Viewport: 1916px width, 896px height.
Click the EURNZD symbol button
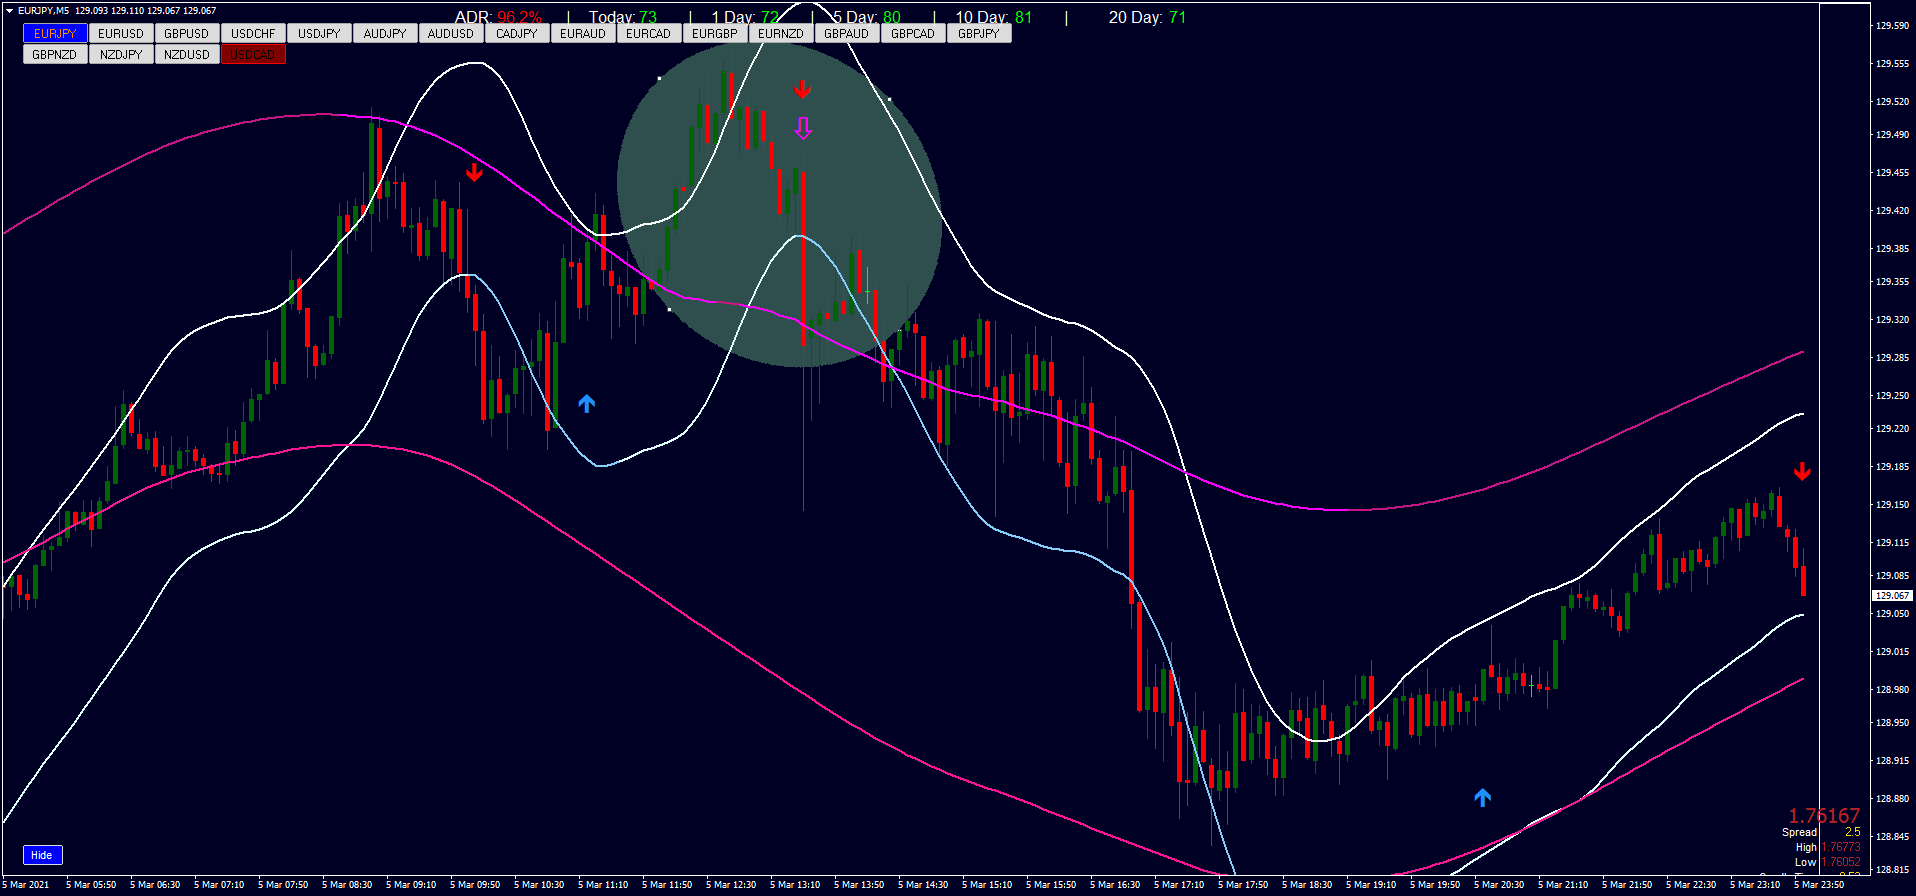pyautogui.click(x=780, y=34)
